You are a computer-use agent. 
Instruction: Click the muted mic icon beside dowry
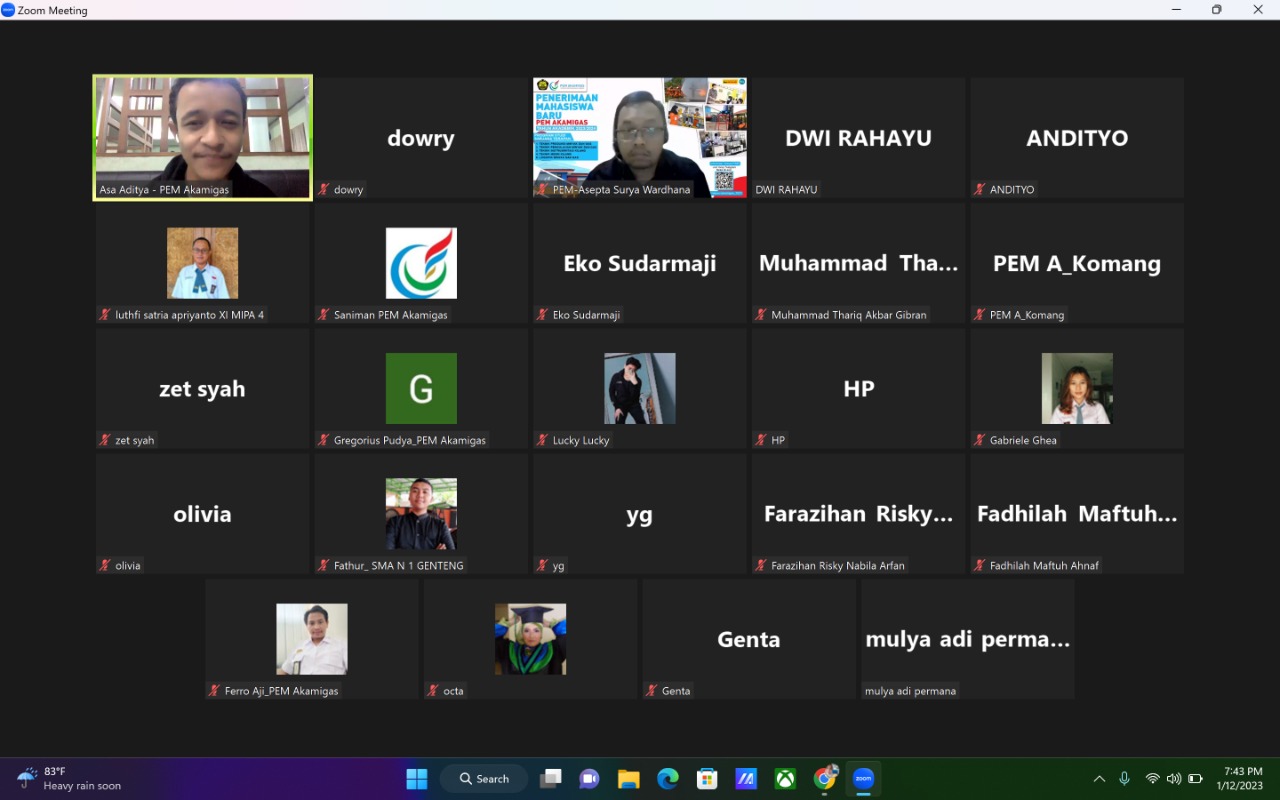tap(324, 189)
